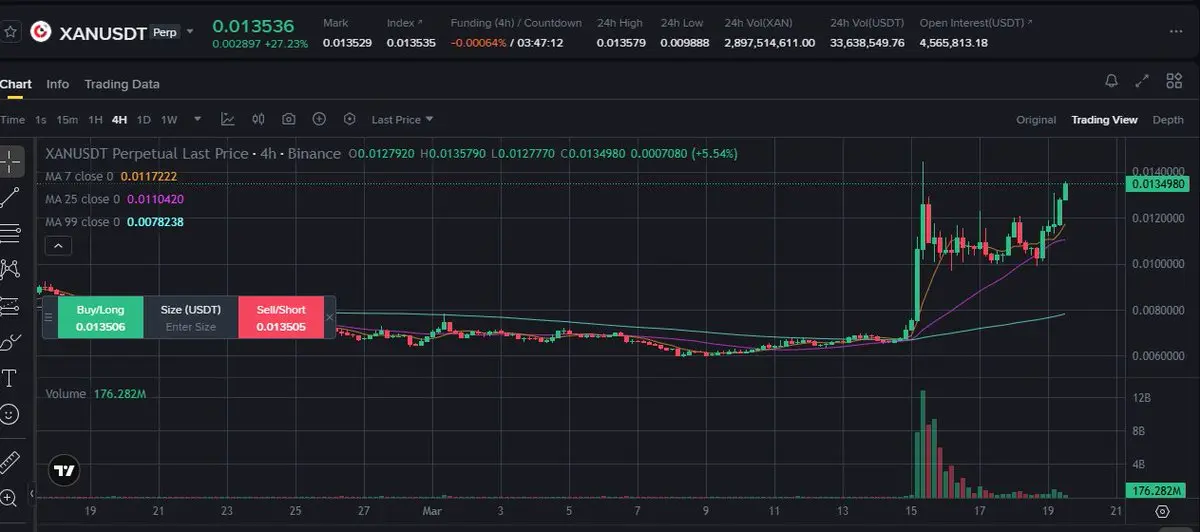This screenshot has height=532, width=1200.
Task: Open price alert bell icon
Action: (x=1111, y=81)
